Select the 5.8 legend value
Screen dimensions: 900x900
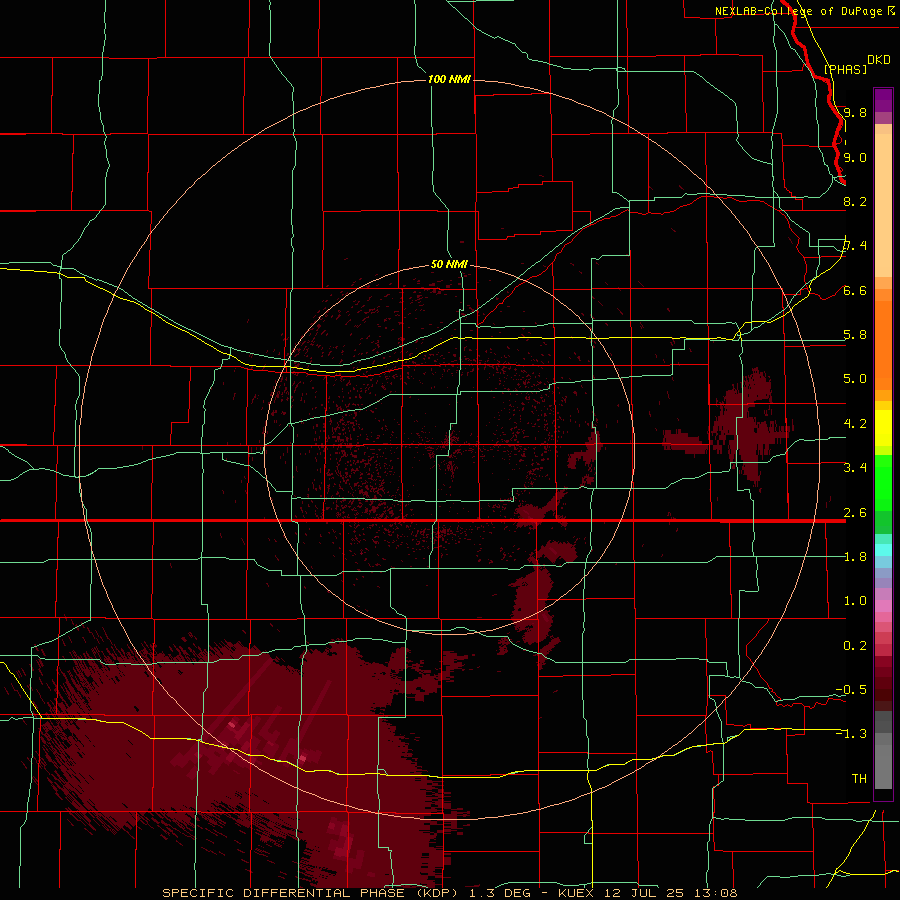[x=855, y=335]
